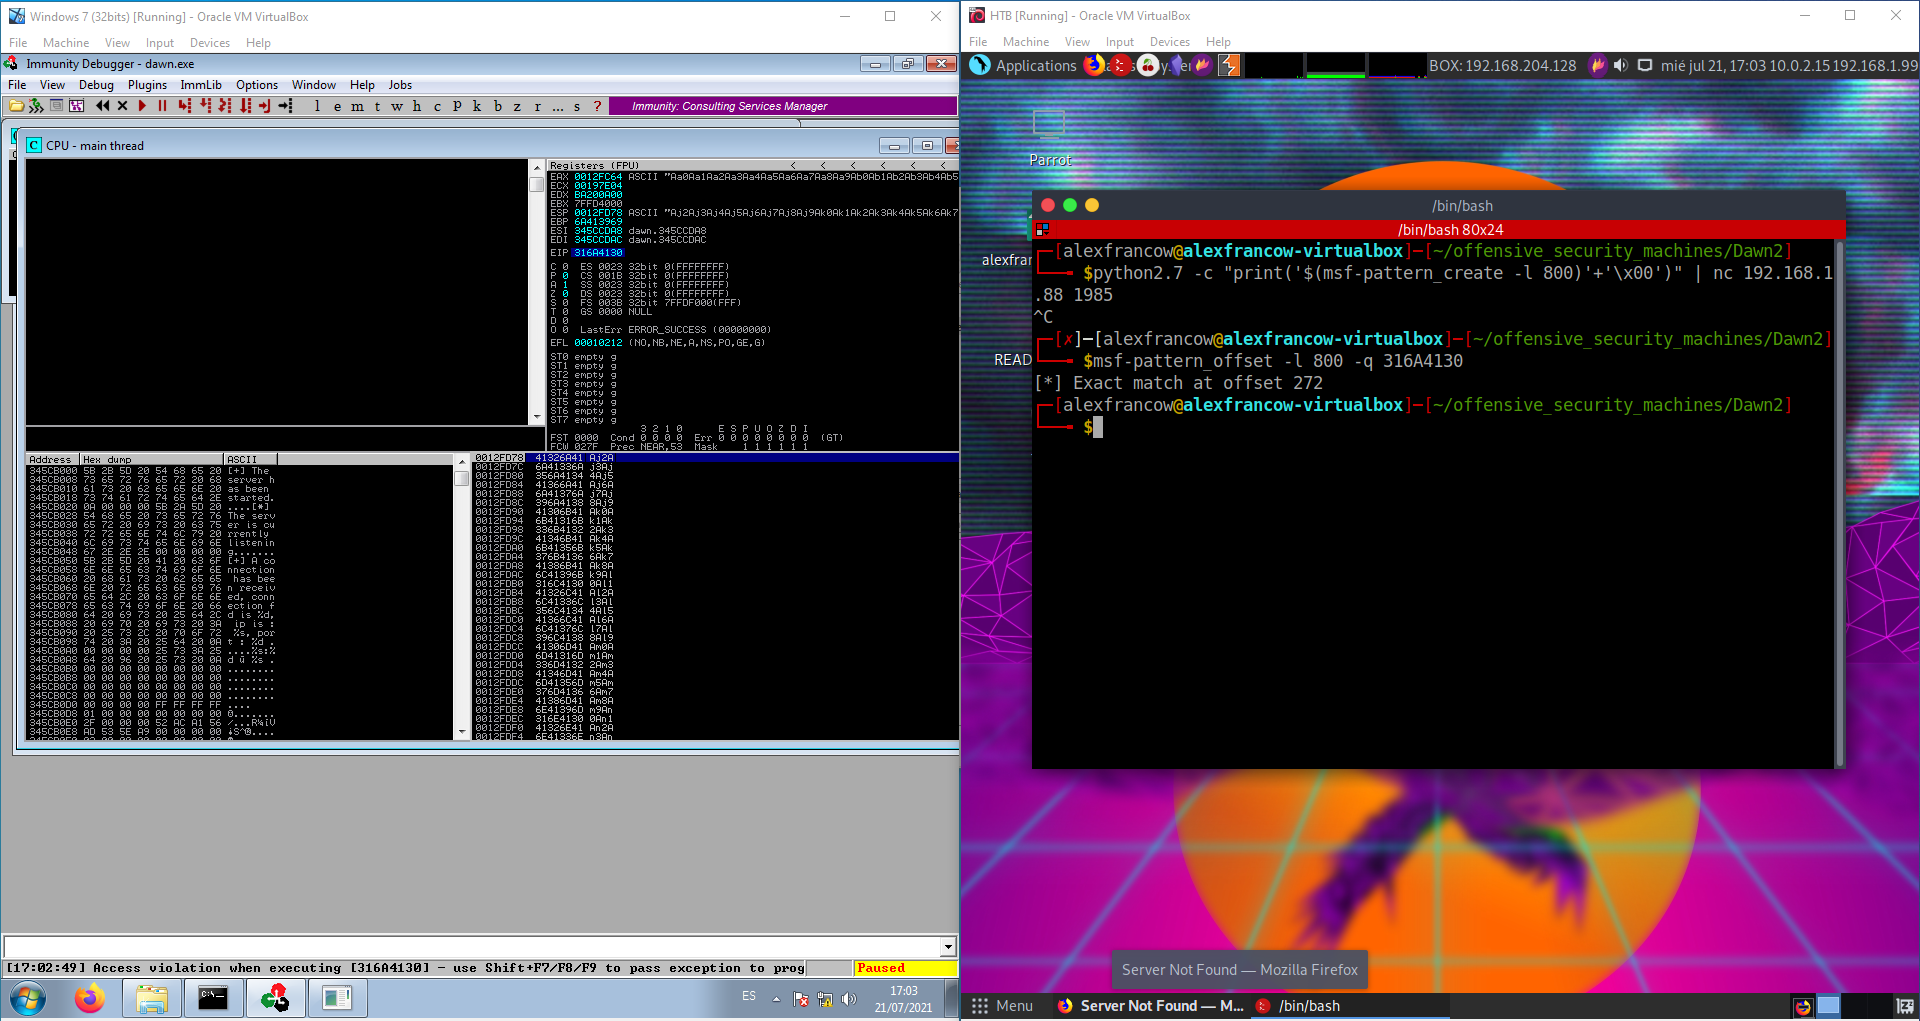Image resolution: width=1920 pixels, height=1021 pixels.
Task: Focus the Immunity command input bar
Action: click(x=472, y=946)
